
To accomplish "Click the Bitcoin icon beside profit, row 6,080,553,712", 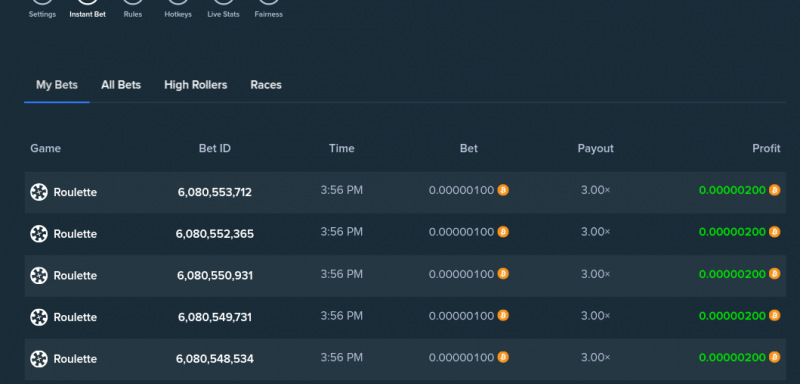I will [774, 190].
